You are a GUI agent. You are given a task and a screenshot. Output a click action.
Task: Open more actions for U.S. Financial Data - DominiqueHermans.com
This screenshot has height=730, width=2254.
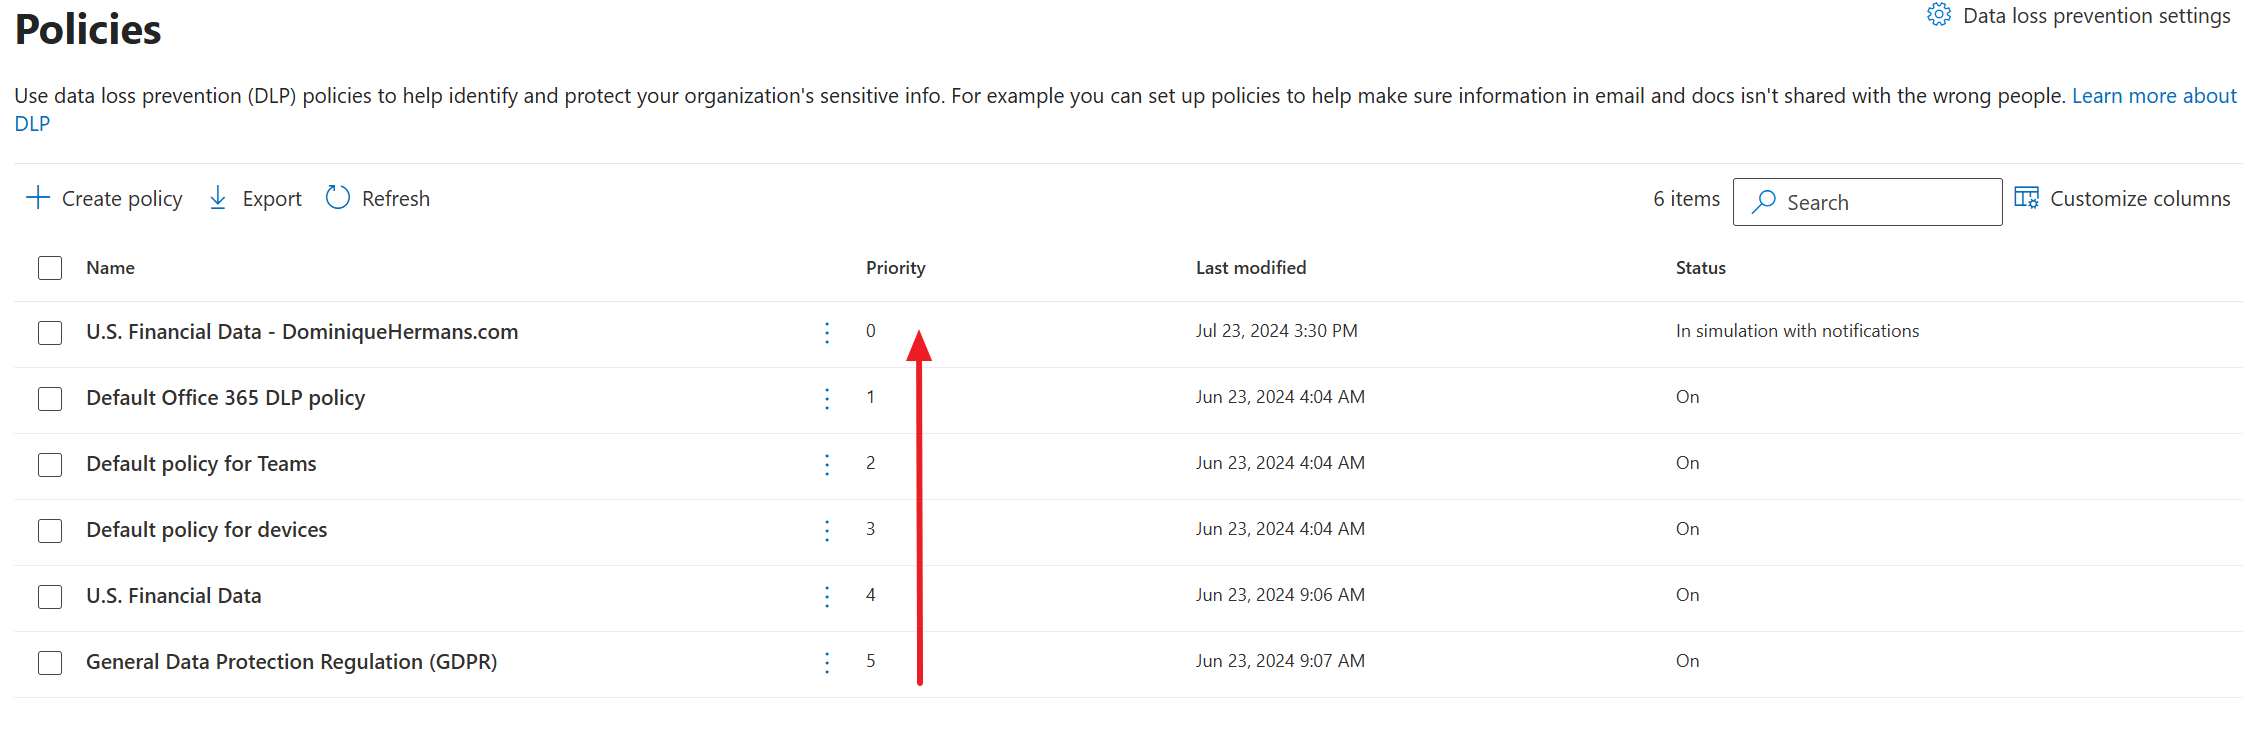tap(827, 332)
